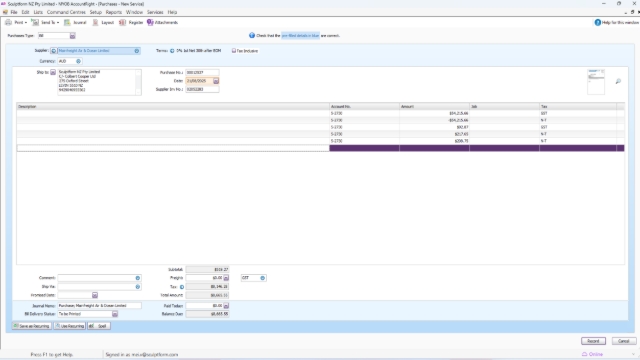Click the Cancel button
640x360 pixels.
pyautogui.click(x=624, y=341)
